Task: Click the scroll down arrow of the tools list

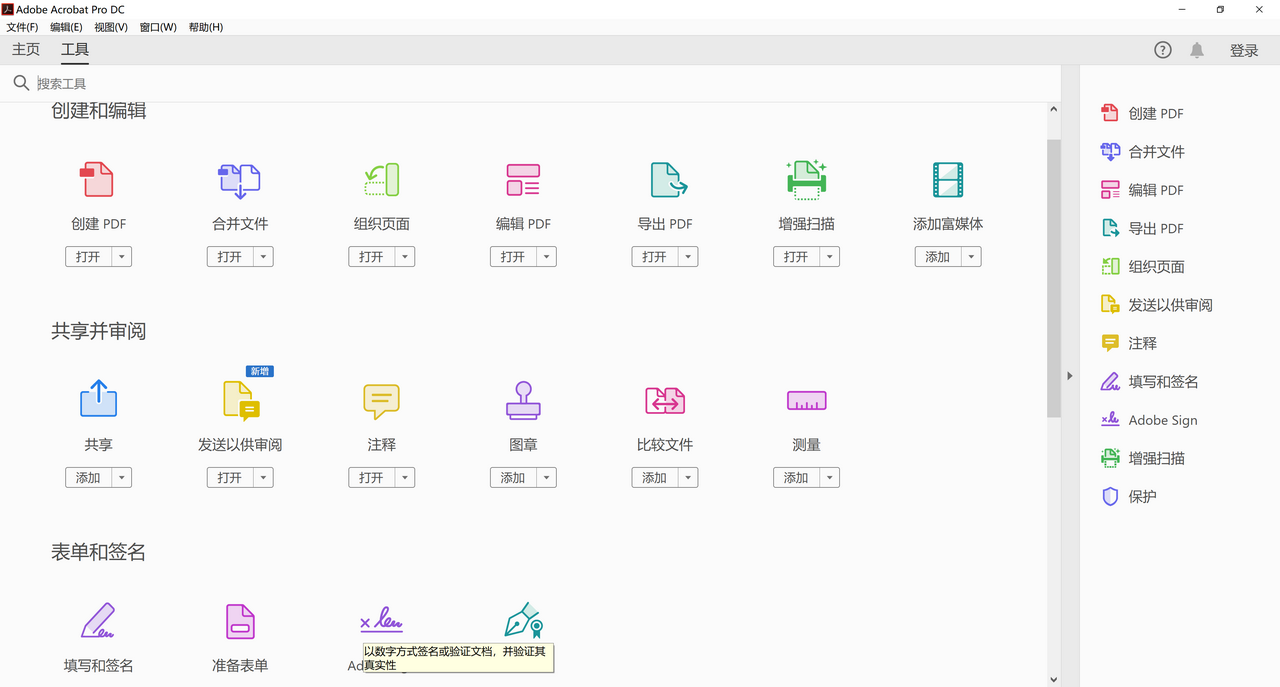Action: click(1054, 679)
